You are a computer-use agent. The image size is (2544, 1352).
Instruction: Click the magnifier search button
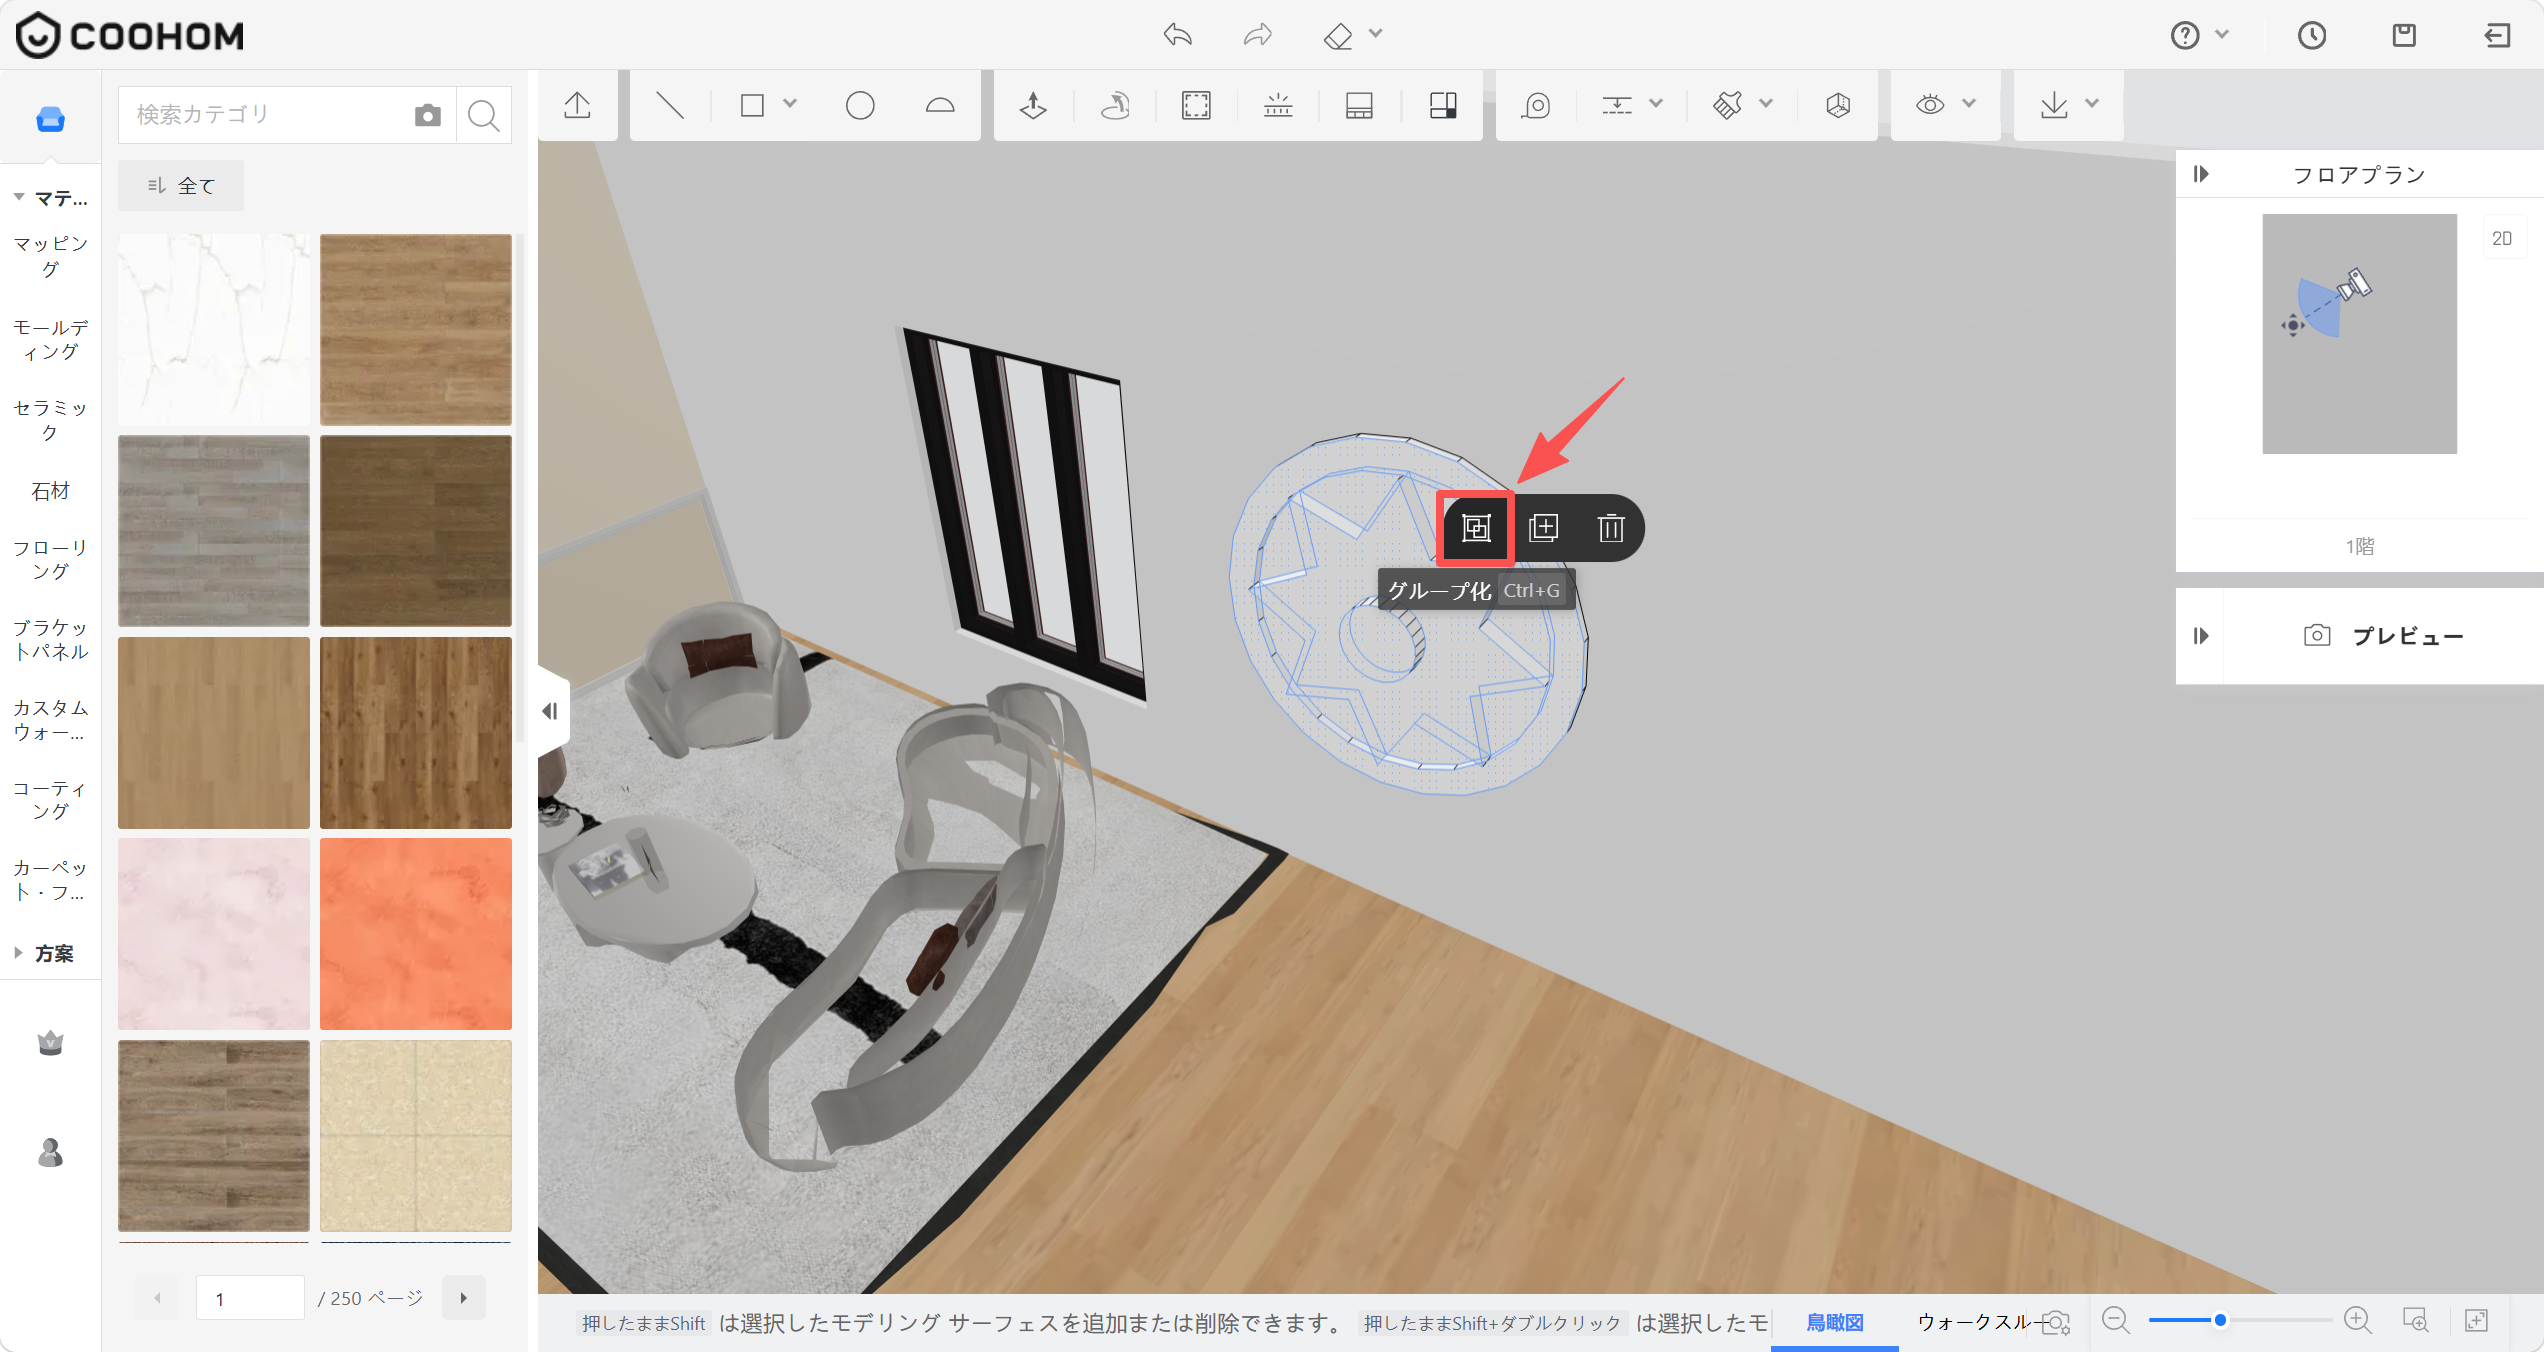(x=484, y=115)
